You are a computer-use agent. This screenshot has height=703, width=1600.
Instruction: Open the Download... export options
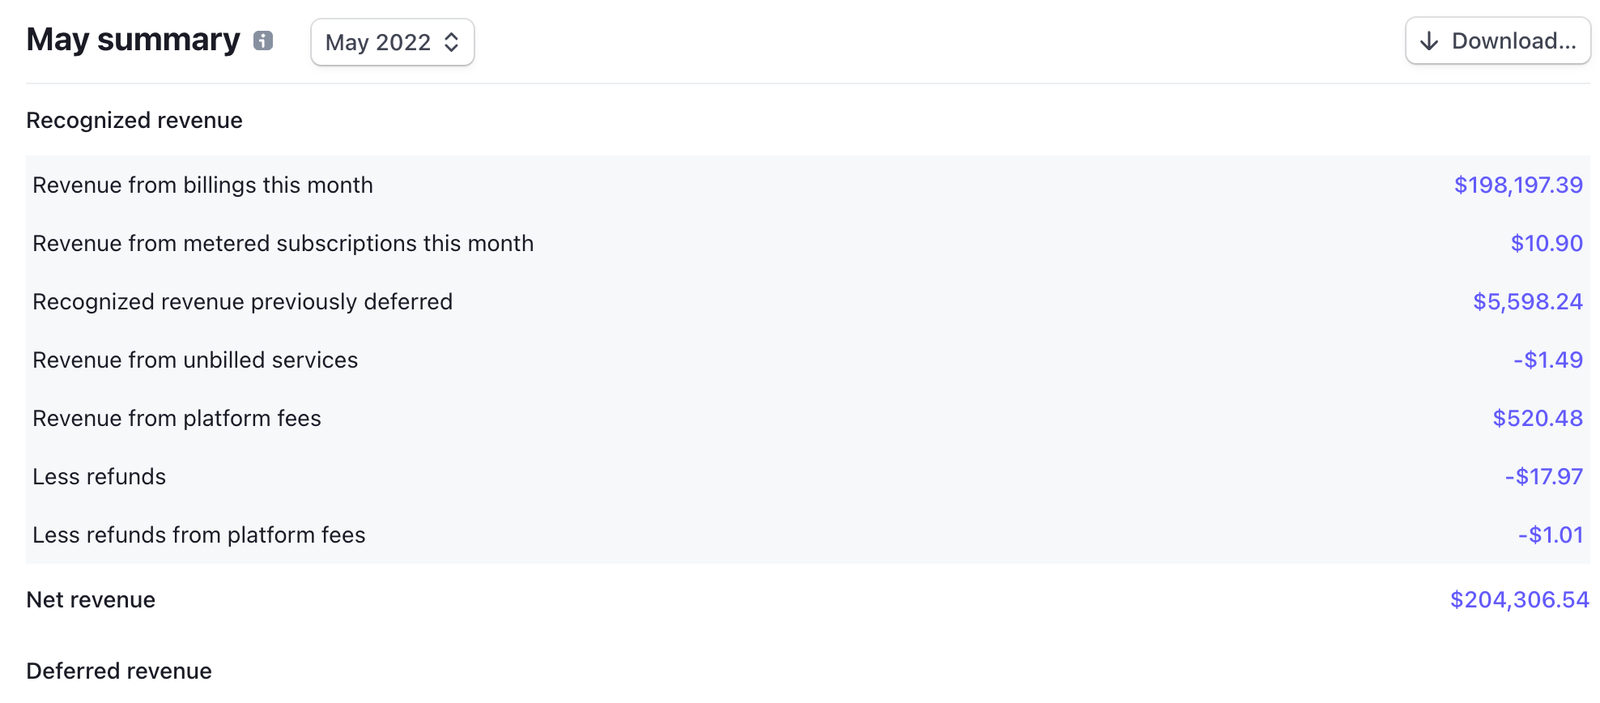click(x=1497, y=41)
